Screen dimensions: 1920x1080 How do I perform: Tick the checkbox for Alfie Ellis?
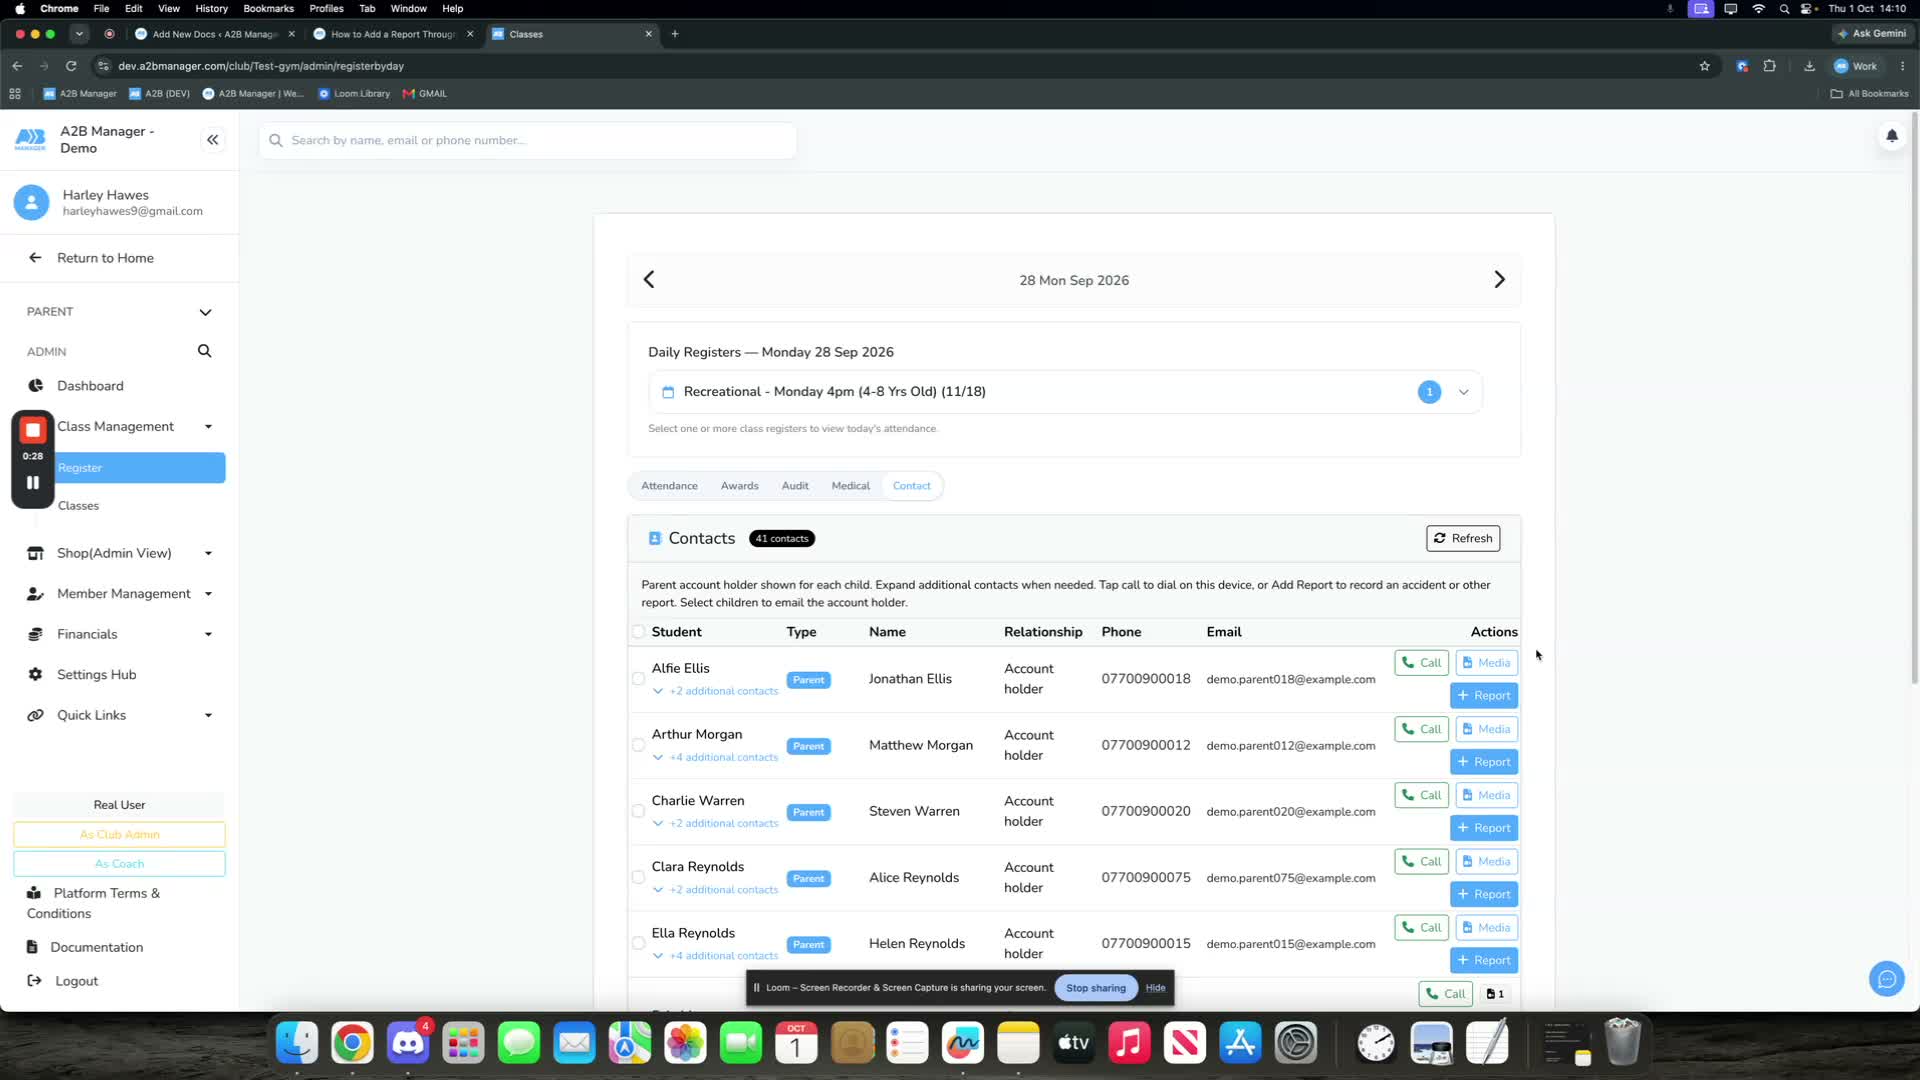click(638, 679)
